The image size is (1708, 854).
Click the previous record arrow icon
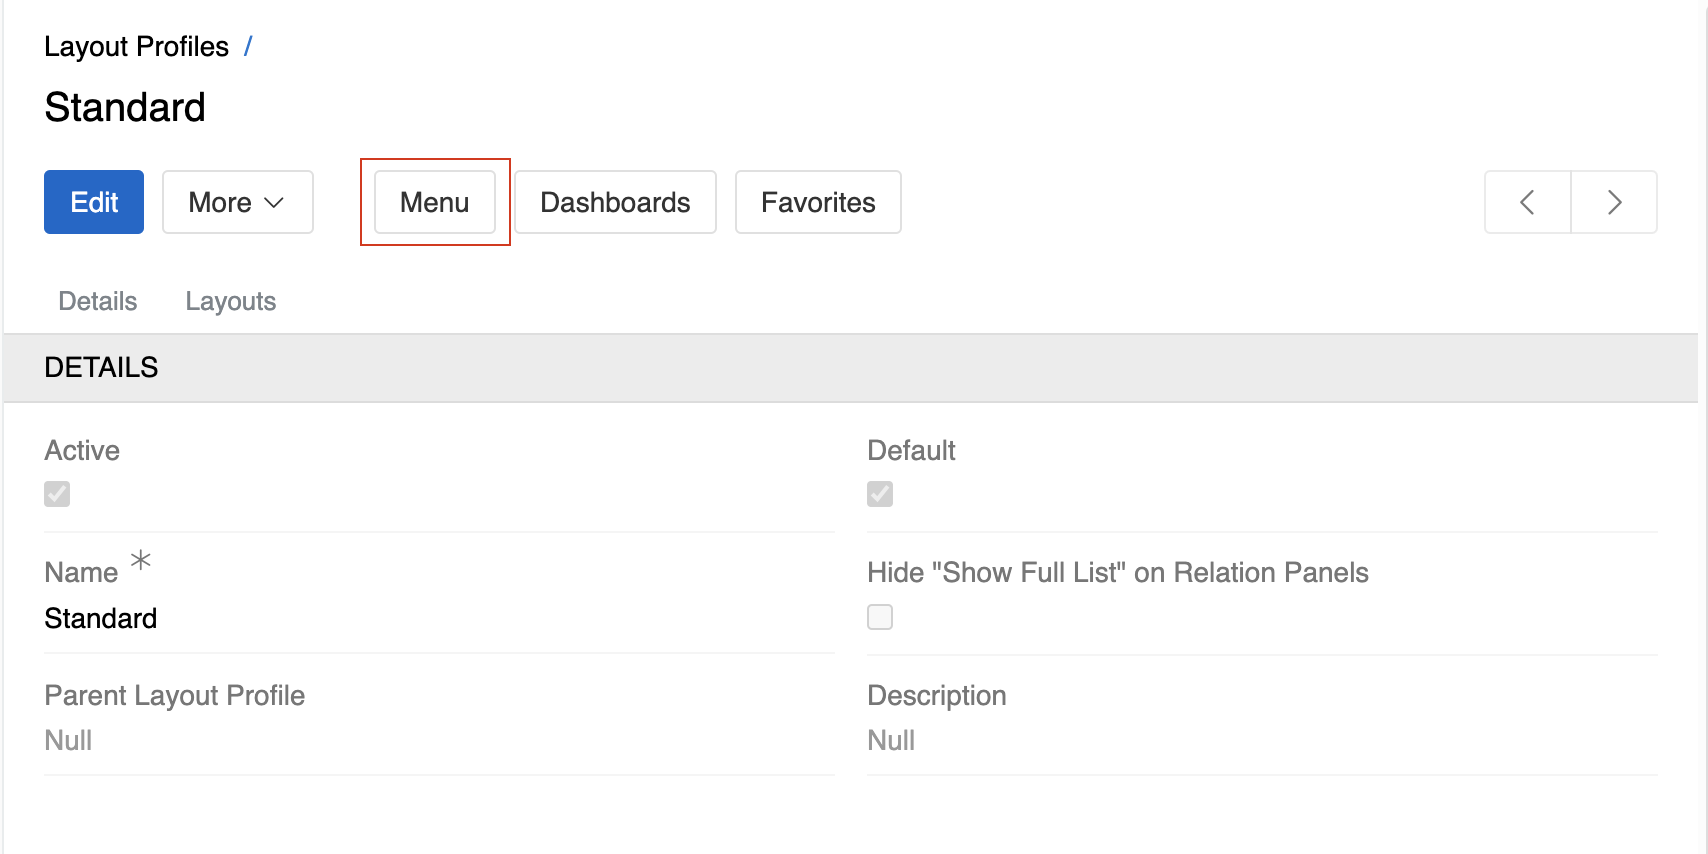click(x=1527, y=202)
